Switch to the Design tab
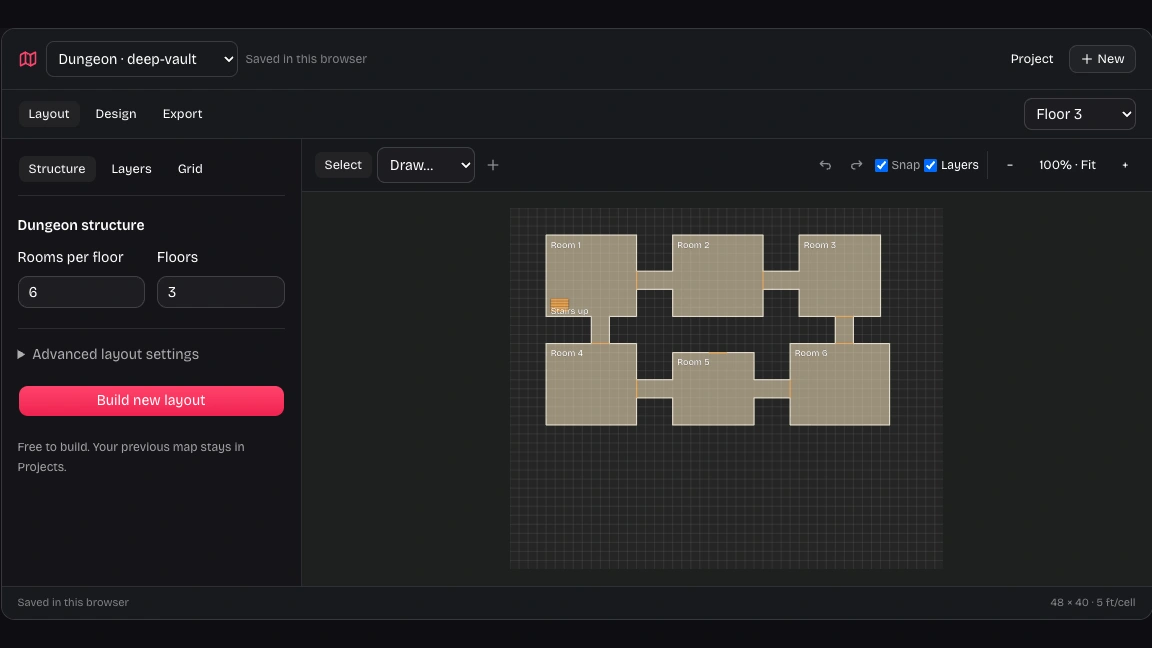This screenshot has width=1152, height=648. tap(116, 114)
